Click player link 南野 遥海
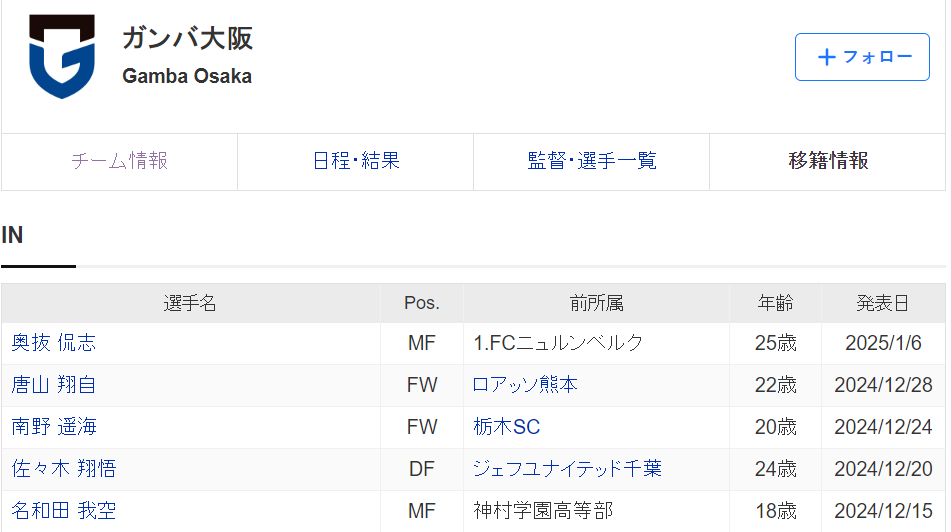 (53, 427)
